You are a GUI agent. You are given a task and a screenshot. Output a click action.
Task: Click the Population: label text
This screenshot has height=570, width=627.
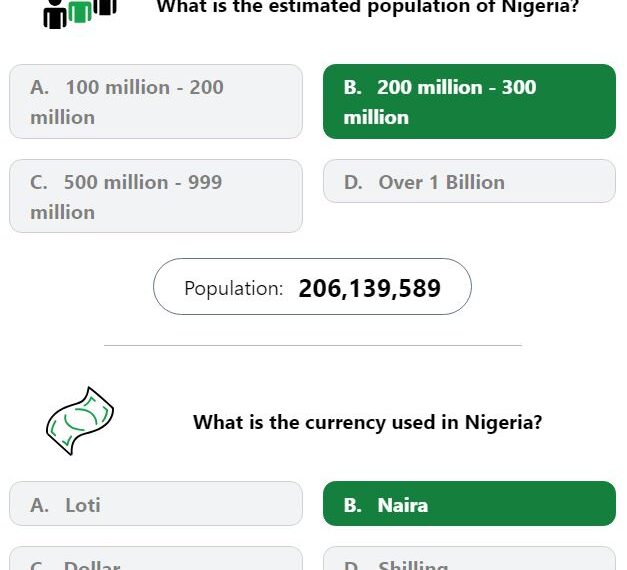pyautogui.click(x=234, y=288)
